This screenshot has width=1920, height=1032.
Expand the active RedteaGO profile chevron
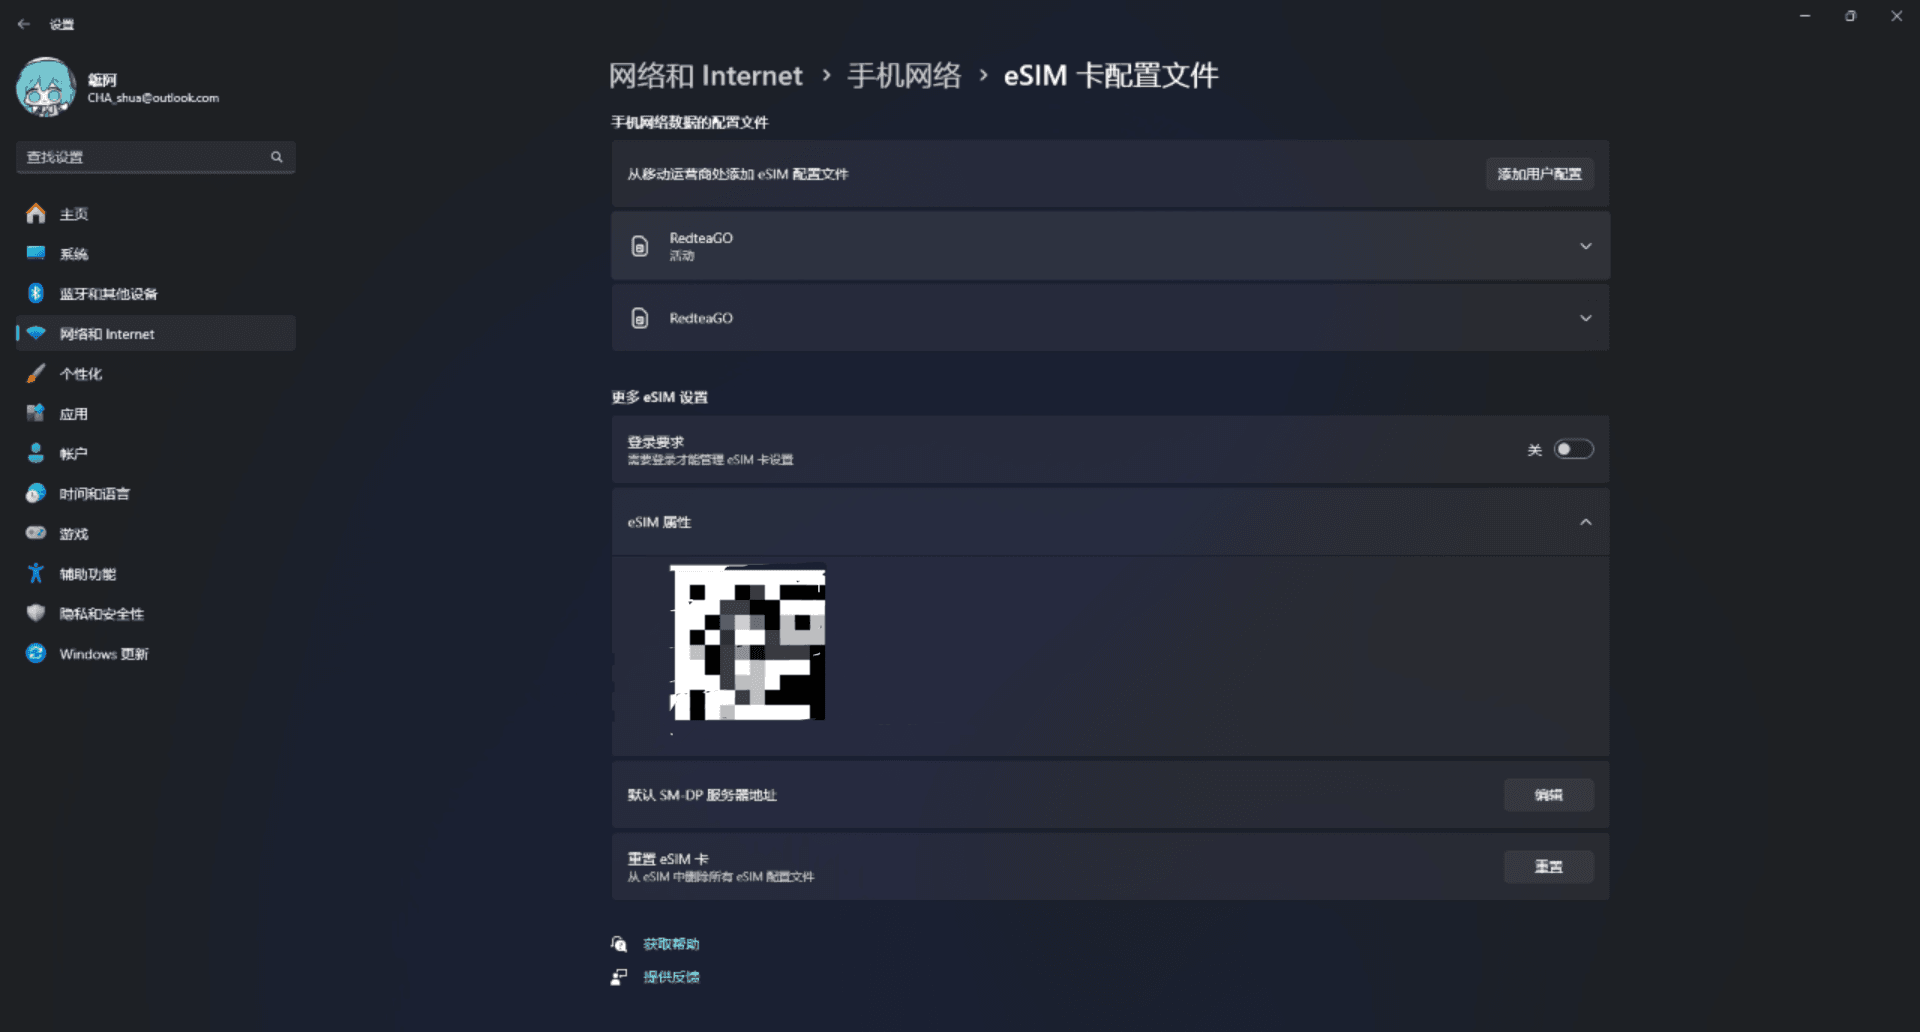[x=1586, y=246]
